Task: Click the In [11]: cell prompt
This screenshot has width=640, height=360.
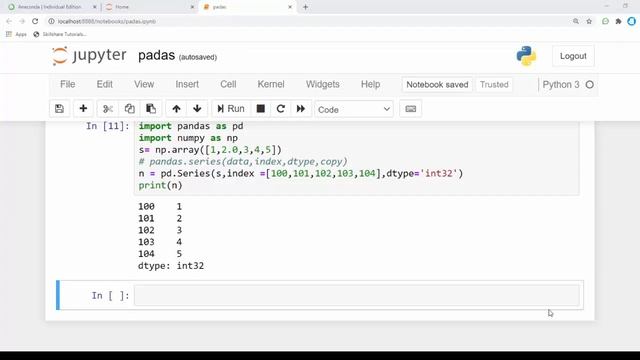Action: [x=108, y=126]
